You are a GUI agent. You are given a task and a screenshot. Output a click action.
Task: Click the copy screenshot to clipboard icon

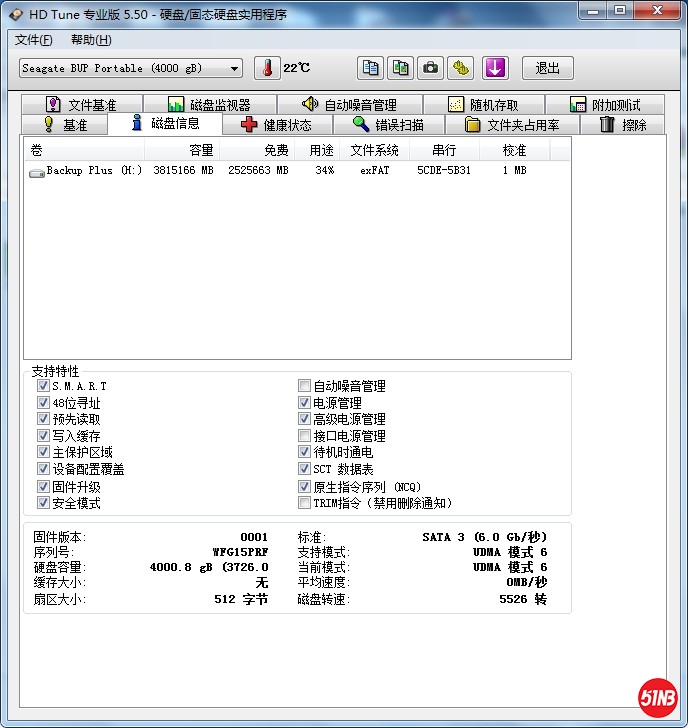point(400,68)
